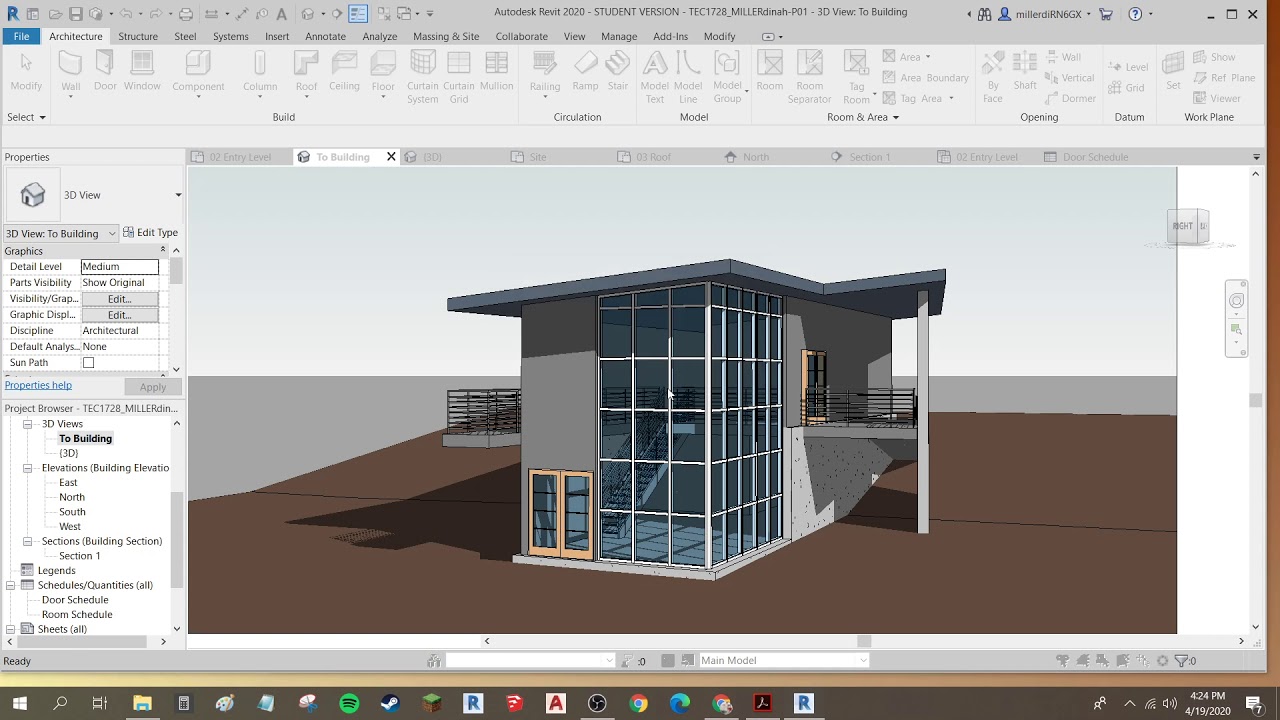
Task: Select the Roof tool
Action: click(306, 74)
